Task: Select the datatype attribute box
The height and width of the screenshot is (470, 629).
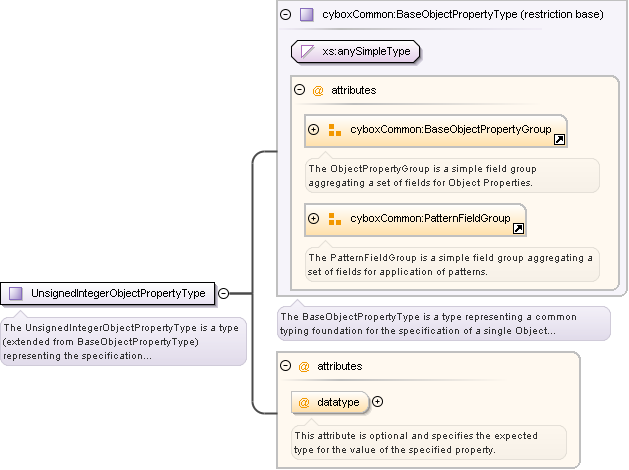Action: pos(337,402)
